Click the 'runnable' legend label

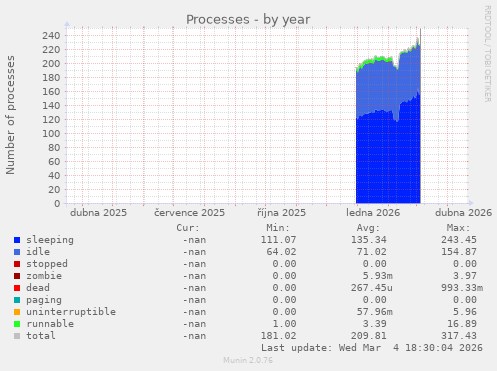(x=50, y=324)
